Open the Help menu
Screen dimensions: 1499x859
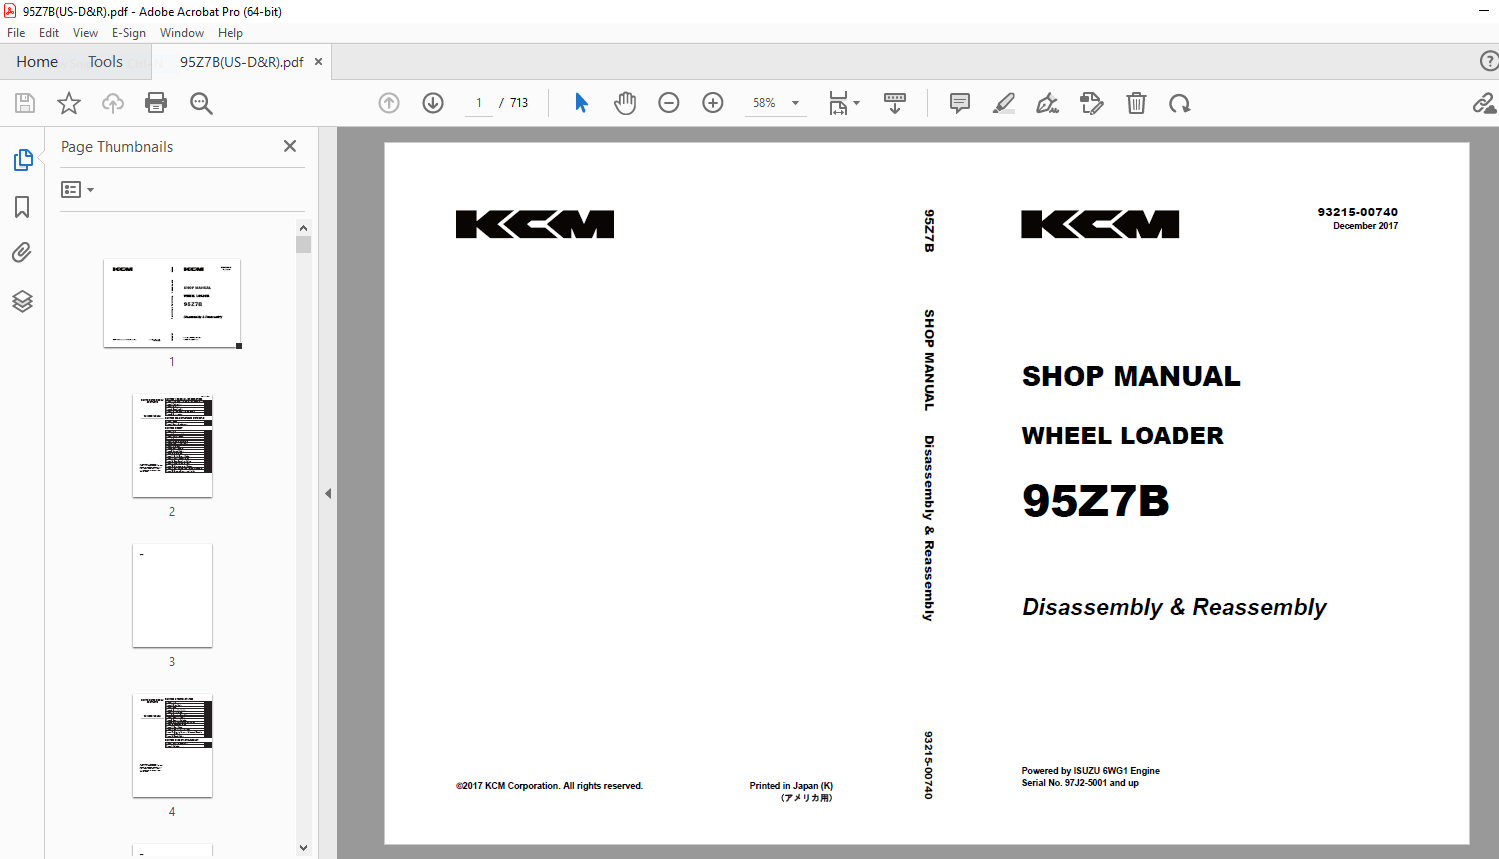[230, 33]
